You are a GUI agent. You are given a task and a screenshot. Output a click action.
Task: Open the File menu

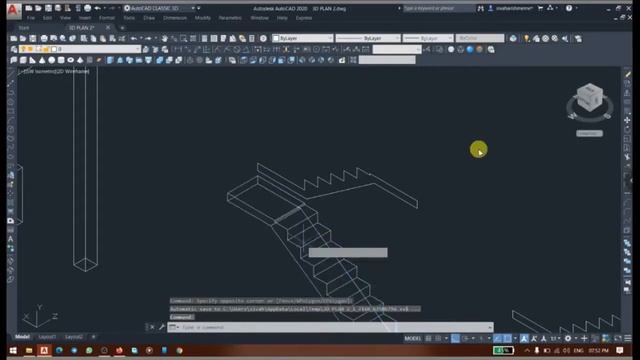coord(31,18)
